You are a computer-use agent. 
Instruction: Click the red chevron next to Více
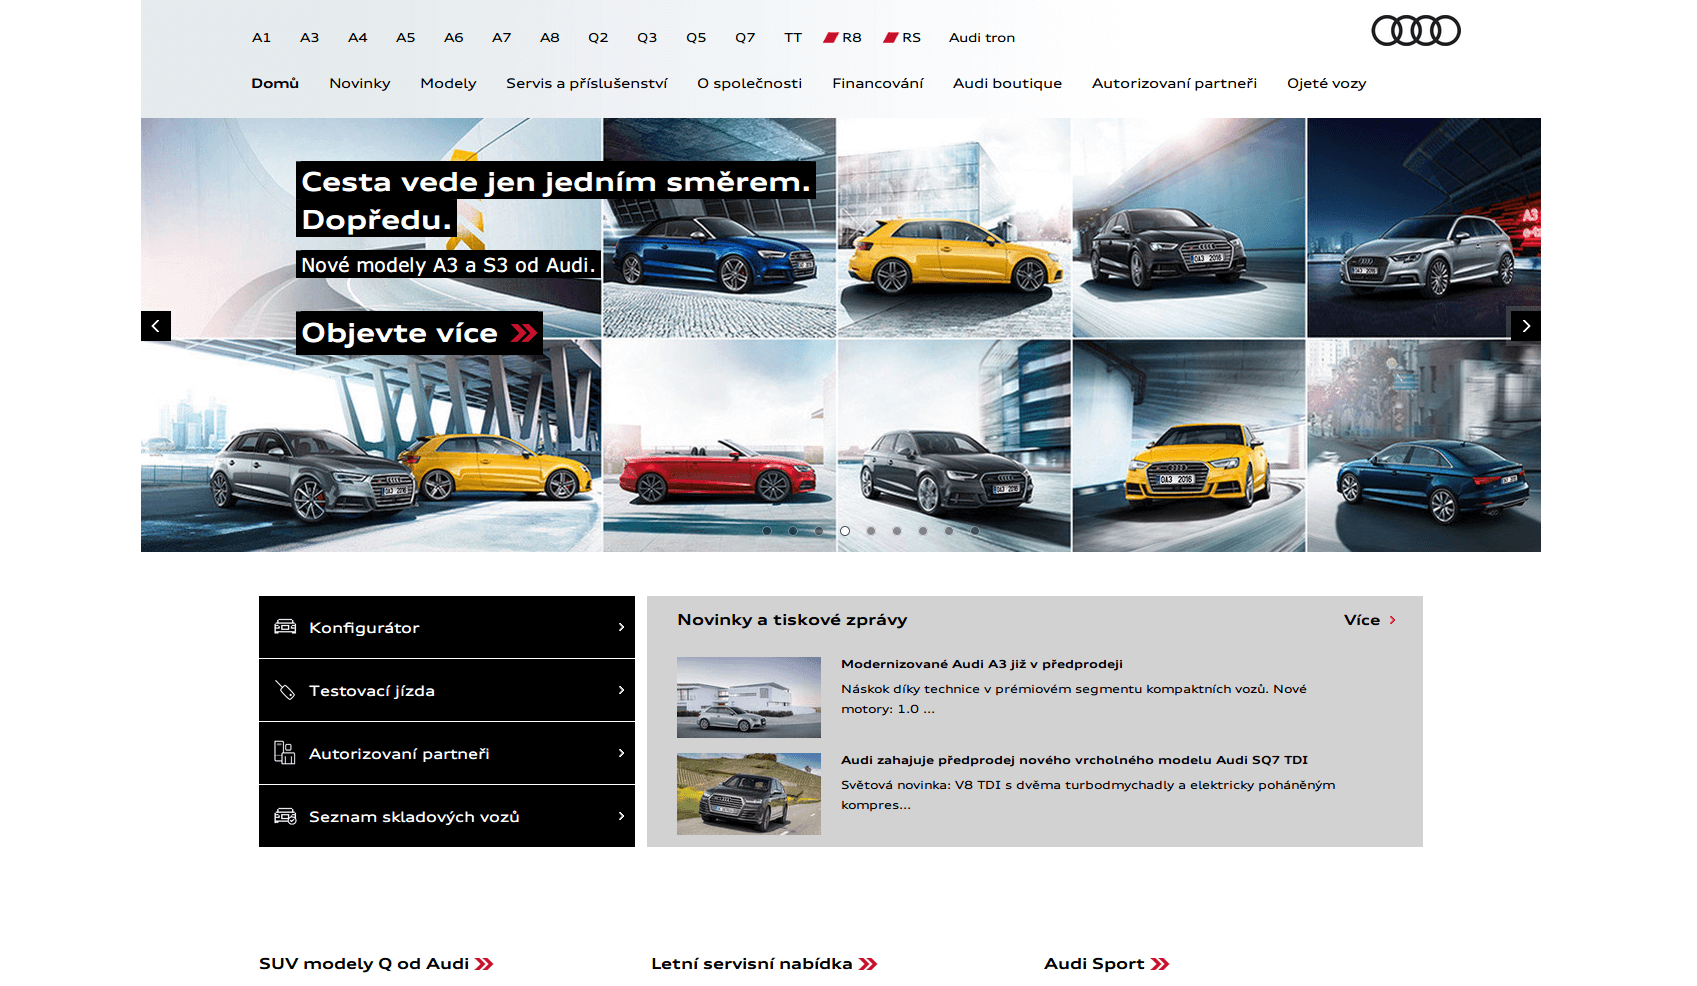pos(1392,620)
